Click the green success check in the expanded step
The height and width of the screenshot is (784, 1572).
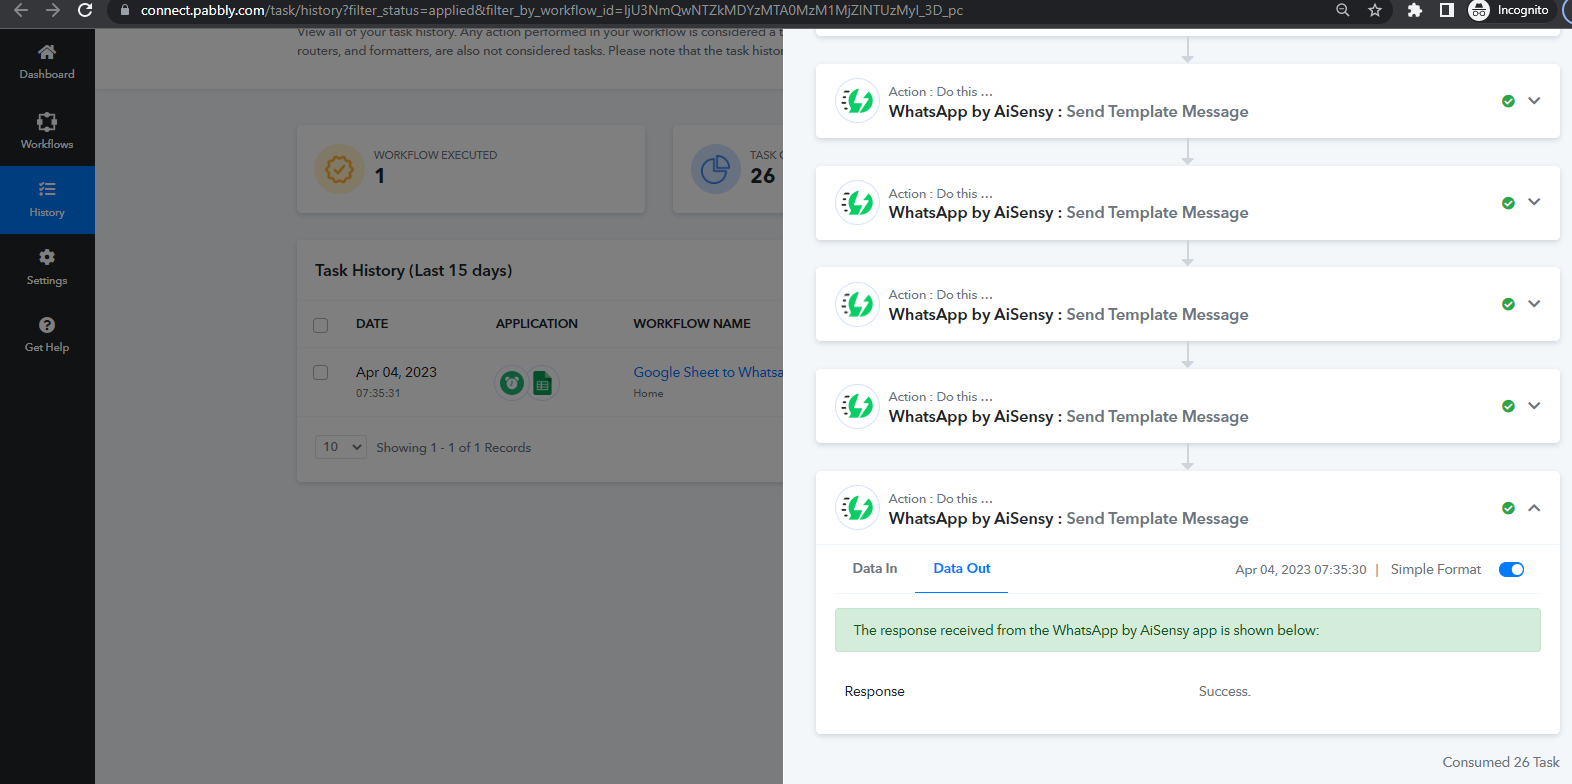pyautogui.click(x=1508, y=508)
